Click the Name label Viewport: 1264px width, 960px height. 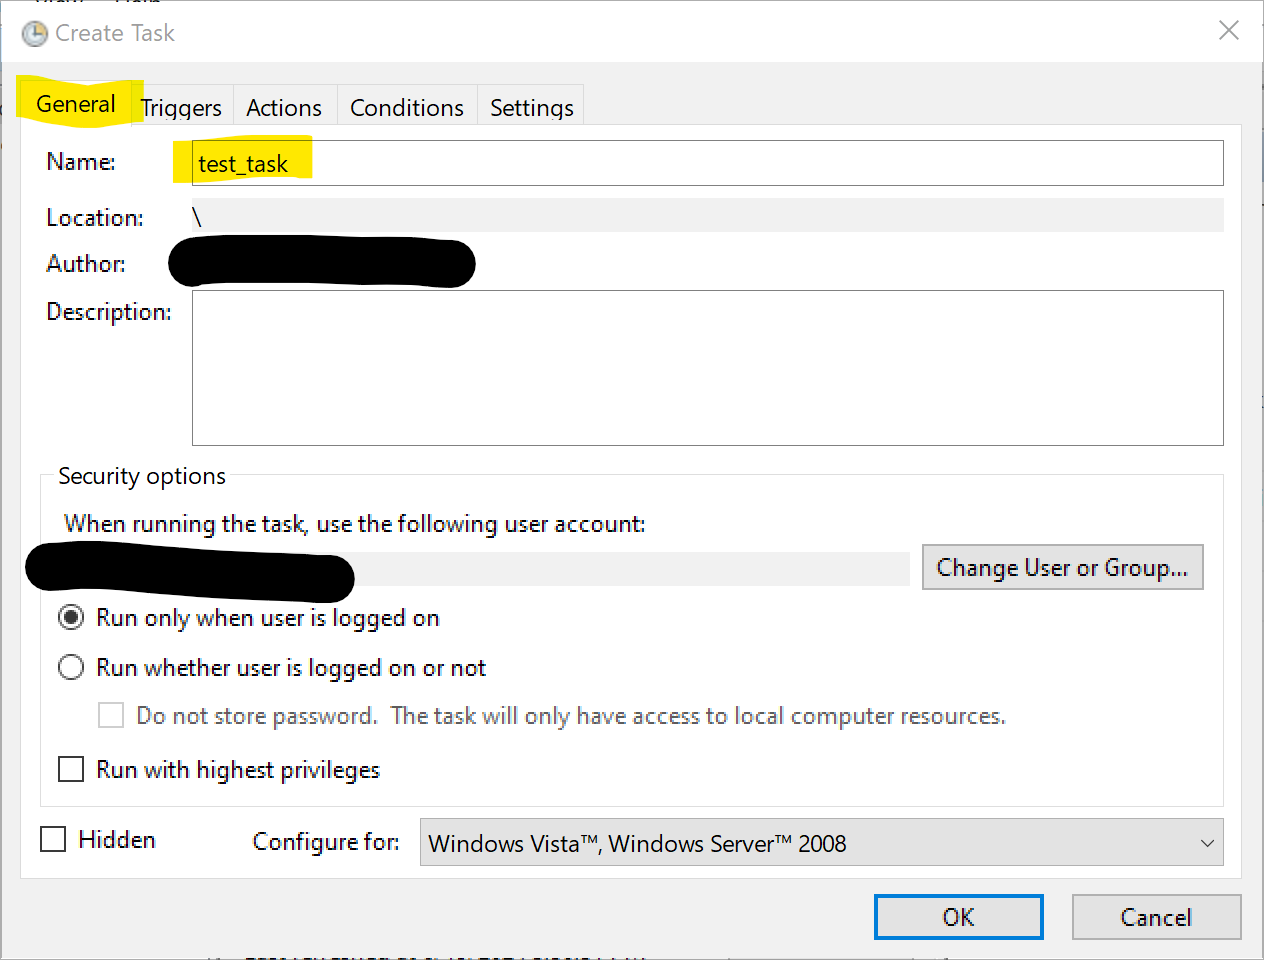pos(81,161)
